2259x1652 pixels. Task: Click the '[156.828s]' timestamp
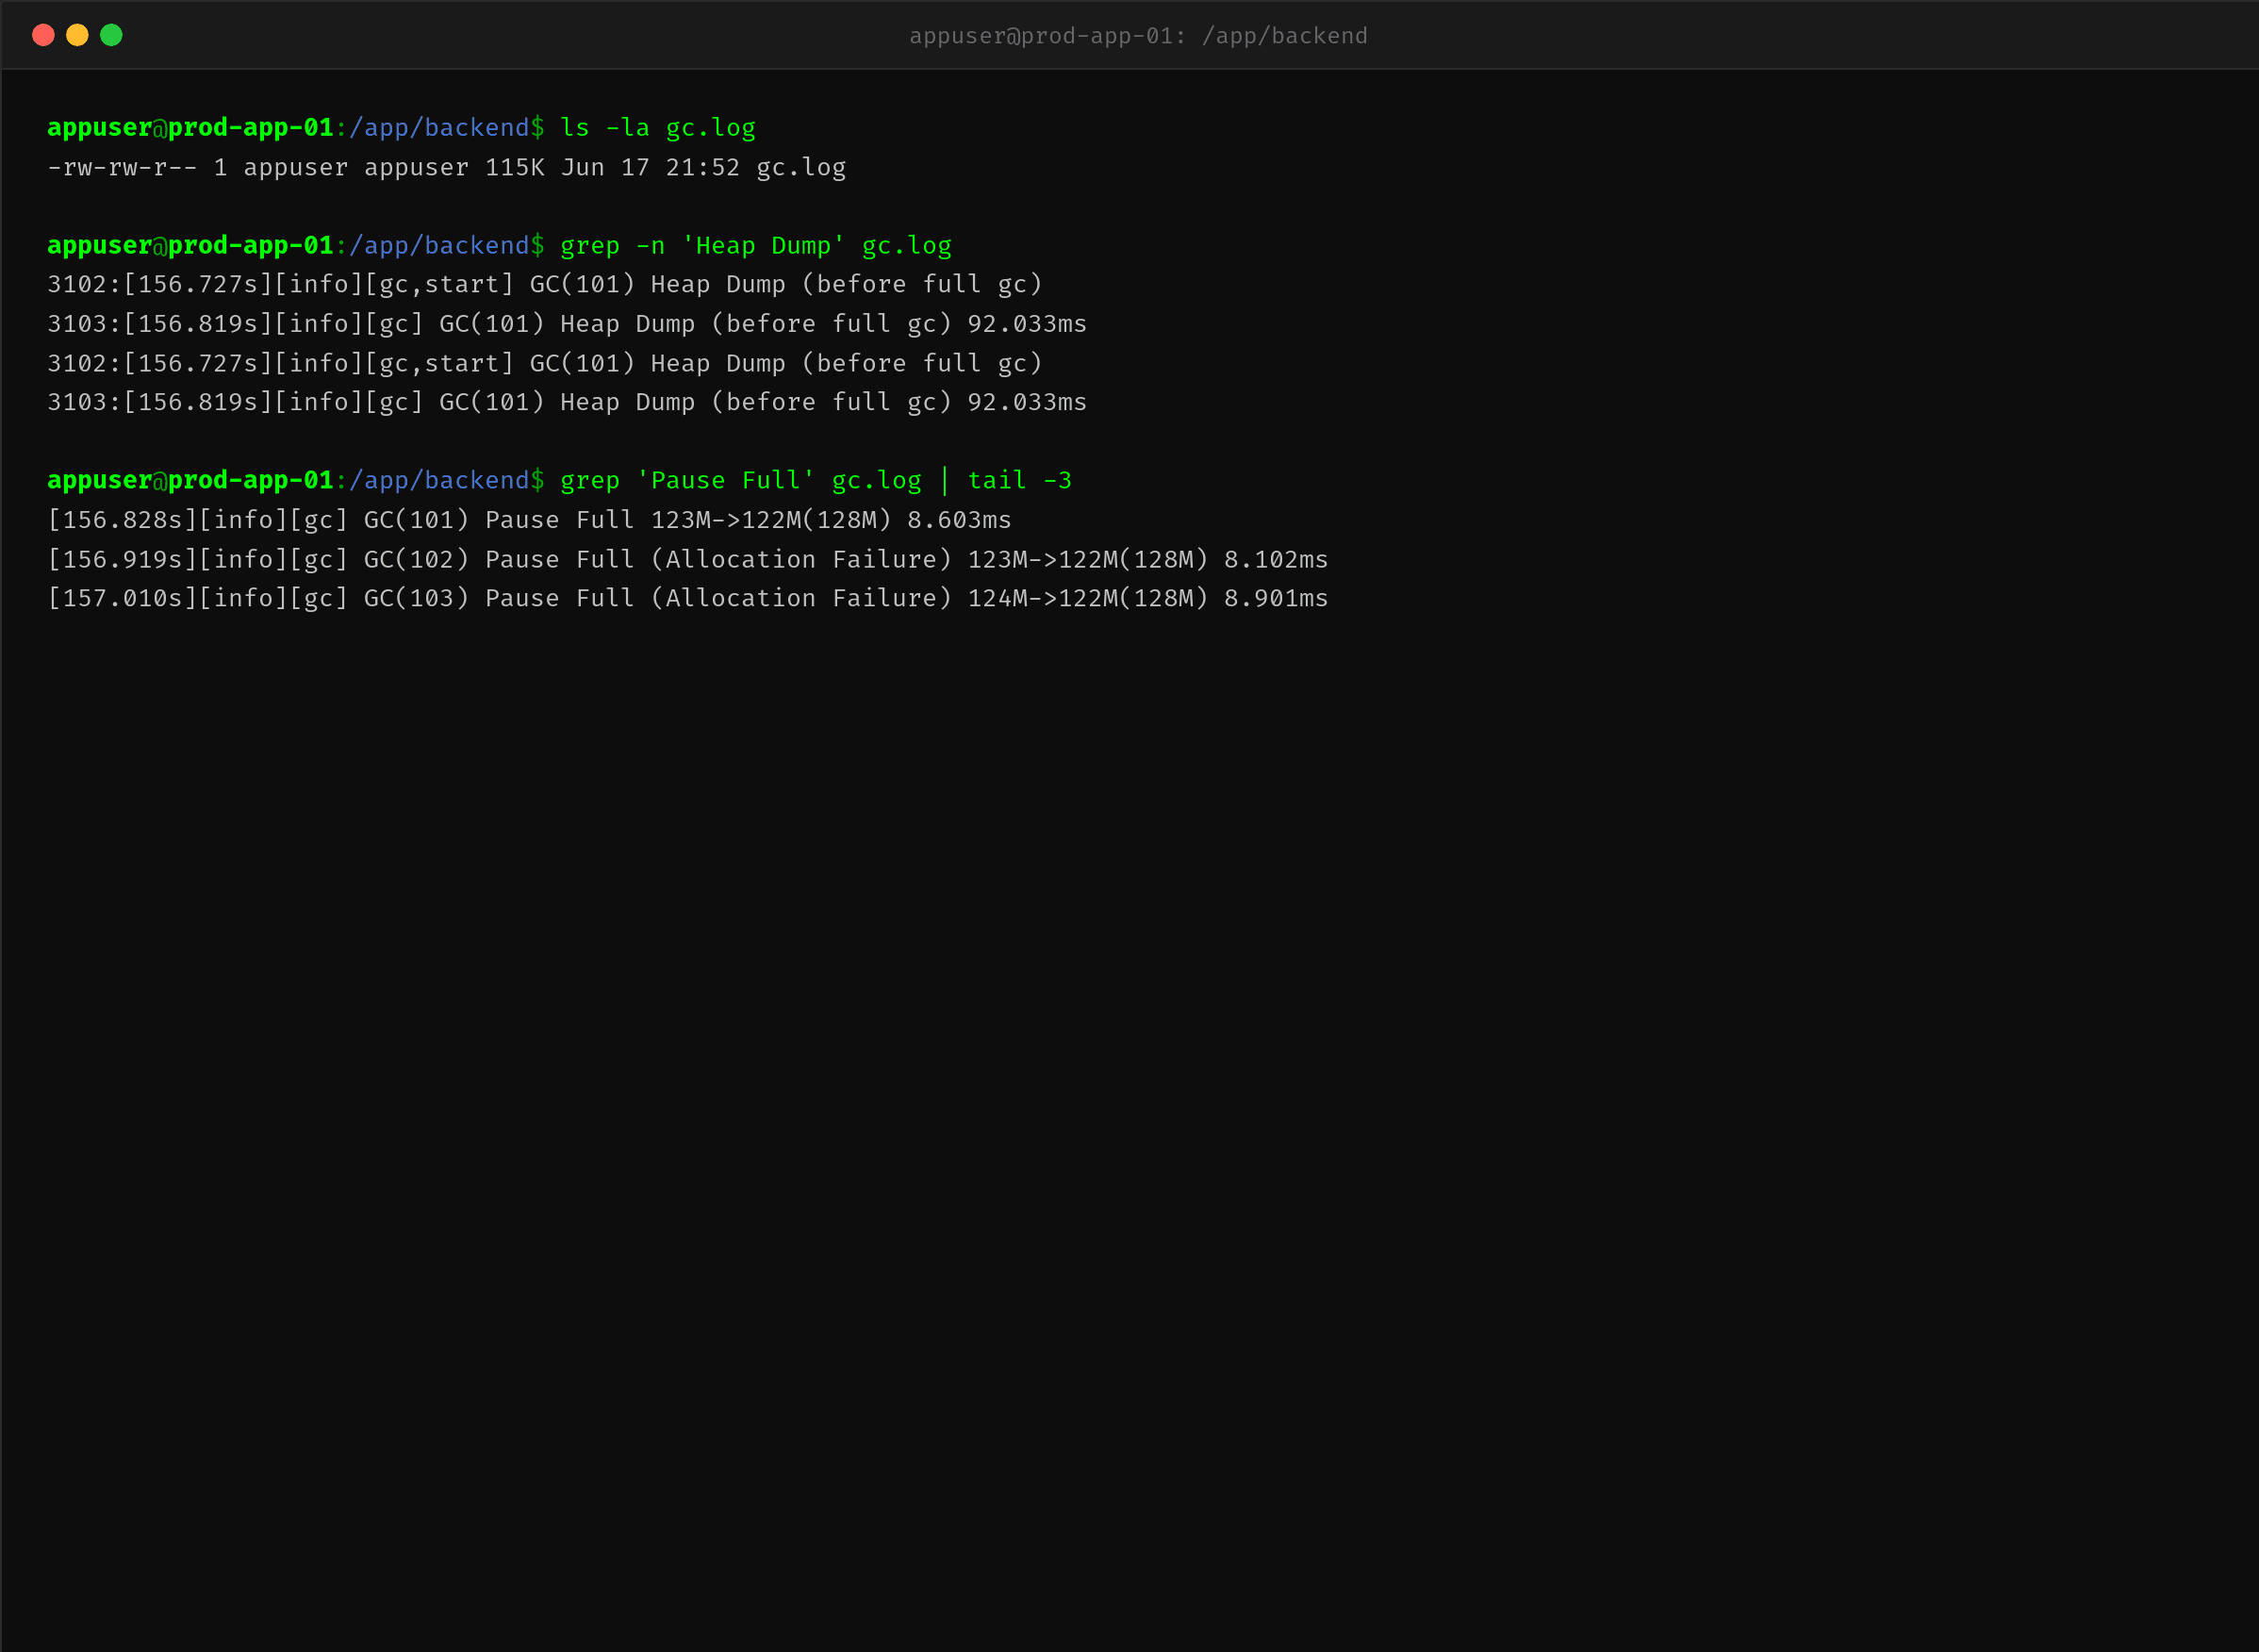[x=123, y=520]
